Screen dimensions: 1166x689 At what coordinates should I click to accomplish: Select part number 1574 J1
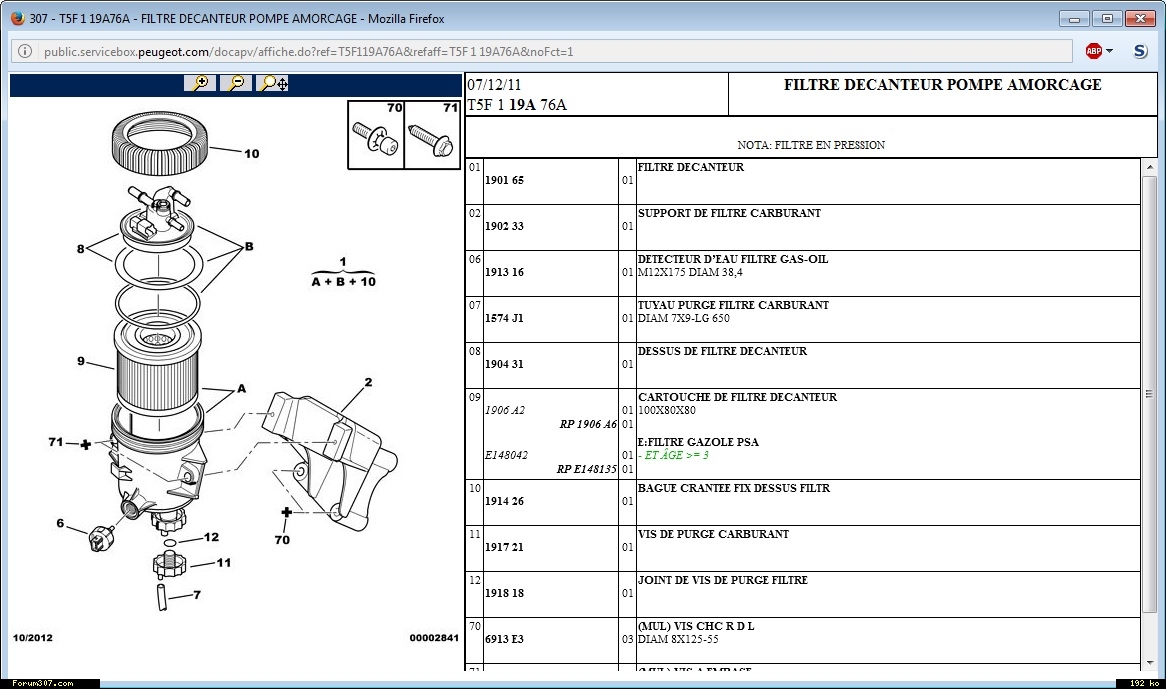click(504, 319)
